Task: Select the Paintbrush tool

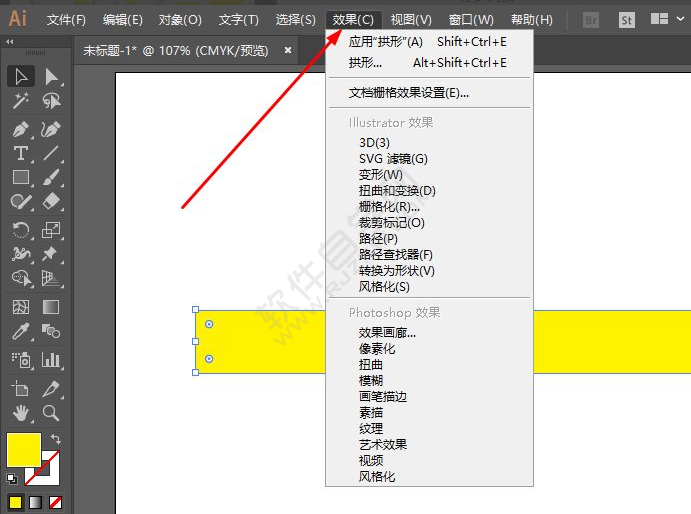Action: (x=51, y=177)
